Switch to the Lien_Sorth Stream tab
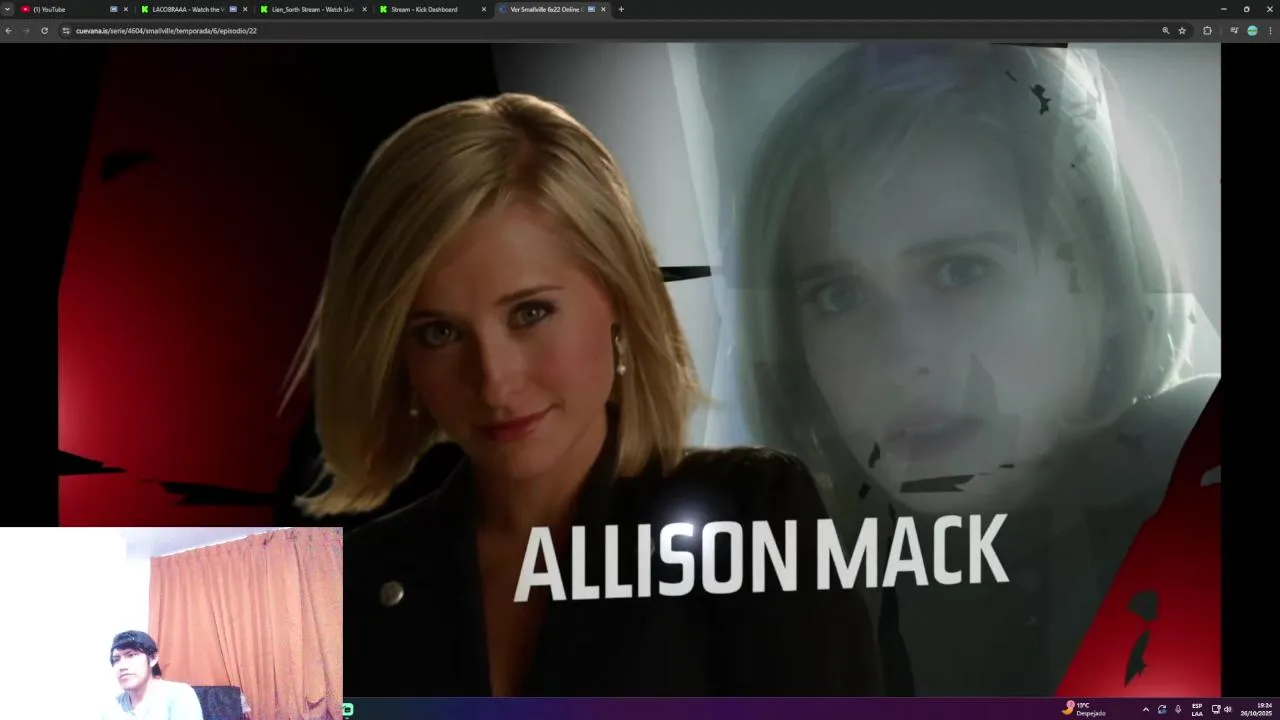Viewport: 1280px width, 720px height. (312, 9)
